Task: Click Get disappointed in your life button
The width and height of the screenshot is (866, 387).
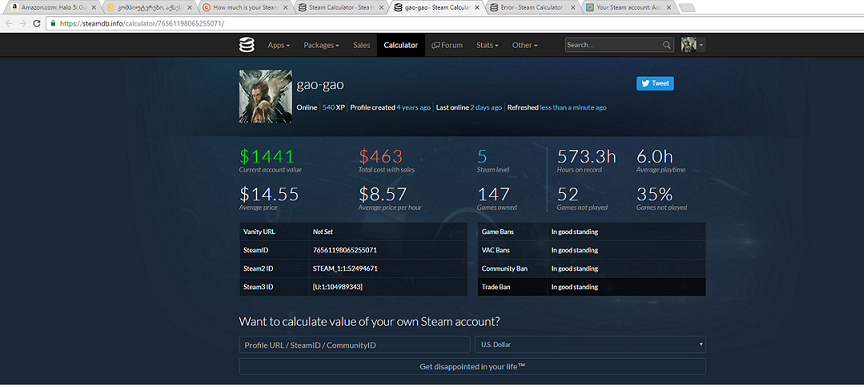Action: tap(472, 367)
